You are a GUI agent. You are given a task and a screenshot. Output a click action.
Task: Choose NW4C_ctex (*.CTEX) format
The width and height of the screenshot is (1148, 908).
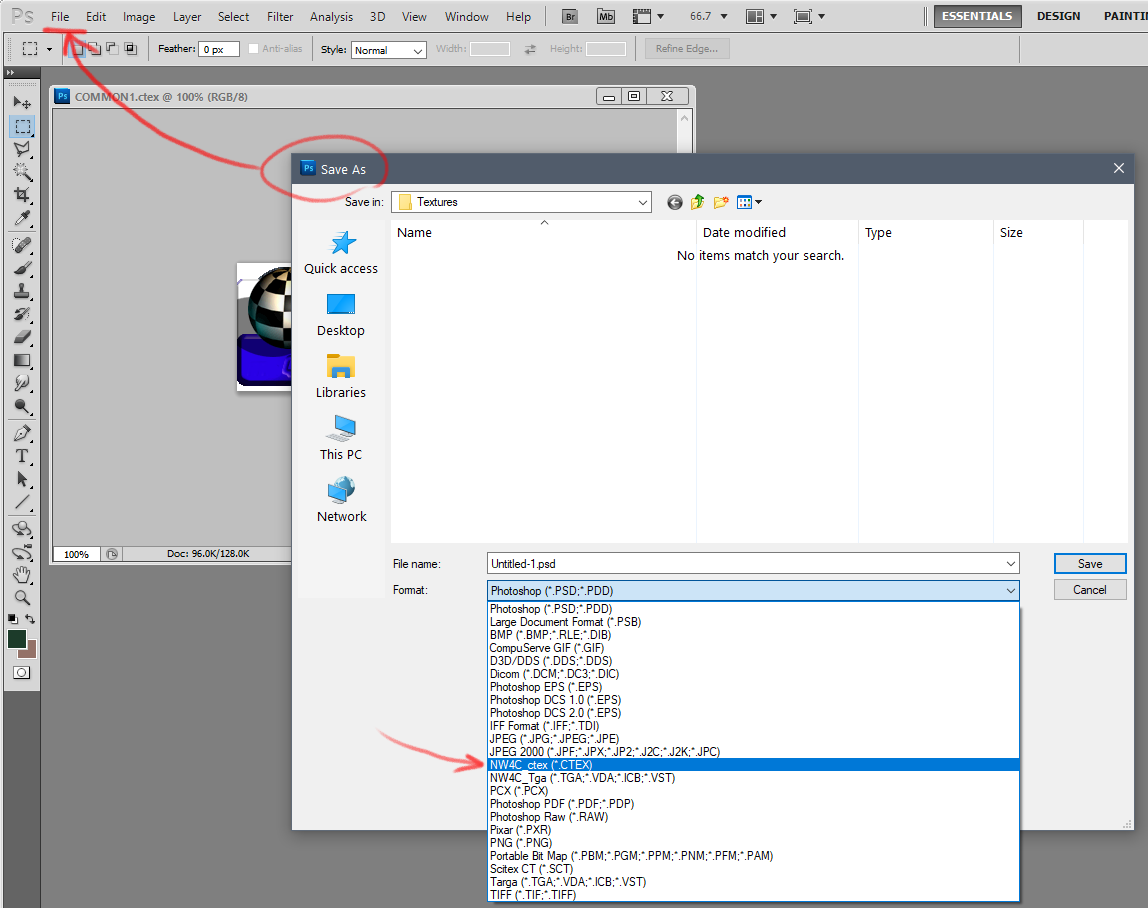pyautogui.click(x=753, y=764)
